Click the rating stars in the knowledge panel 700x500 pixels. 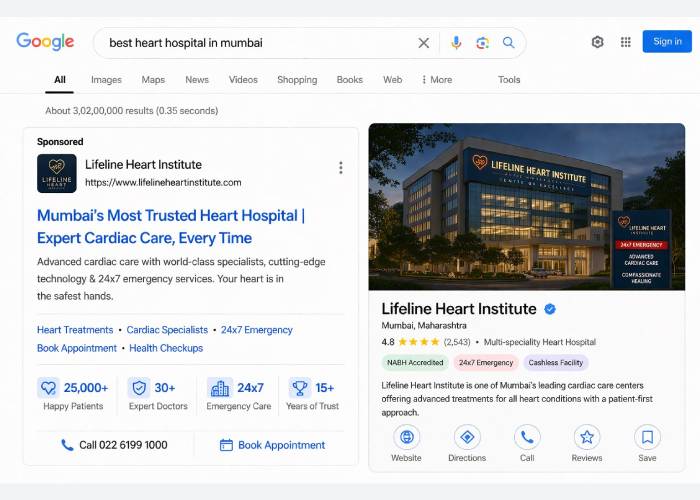419,342
